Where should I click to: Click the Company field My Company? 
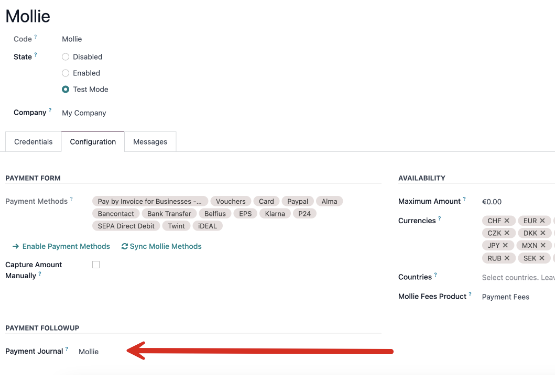tap(84, 113)
